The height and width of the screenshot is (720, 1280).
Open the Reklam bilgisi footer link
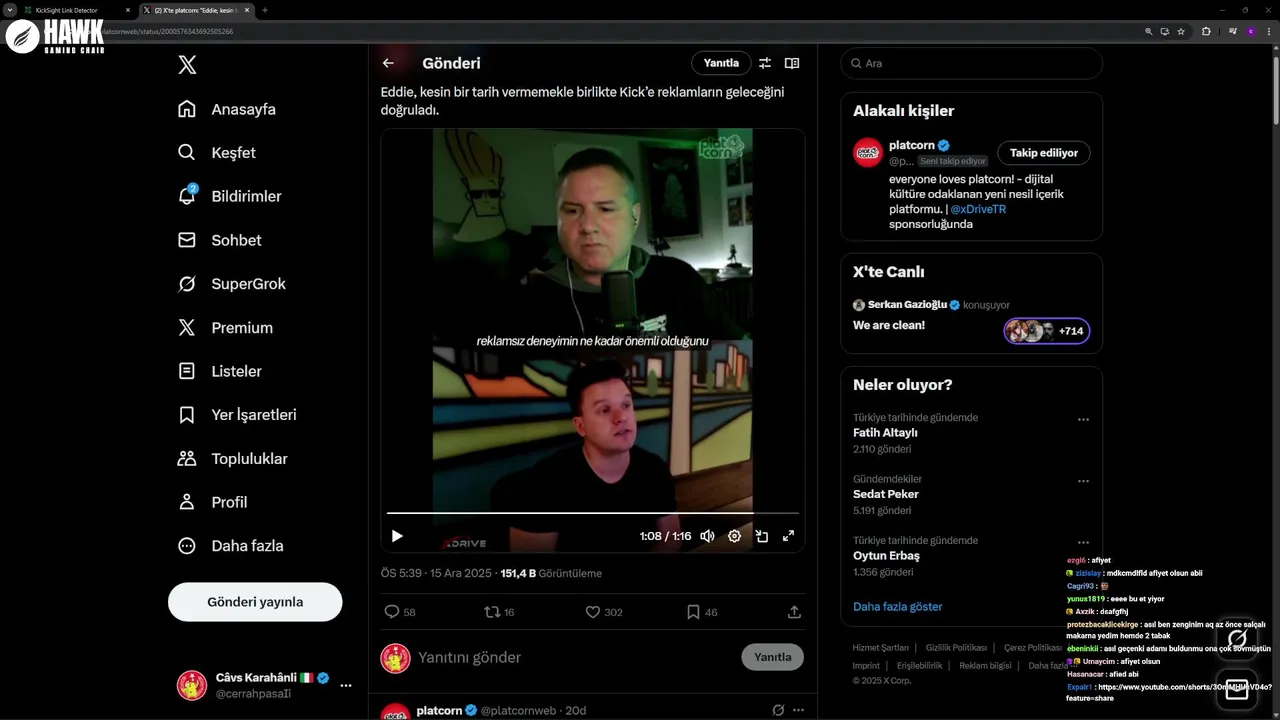(985, 666)
